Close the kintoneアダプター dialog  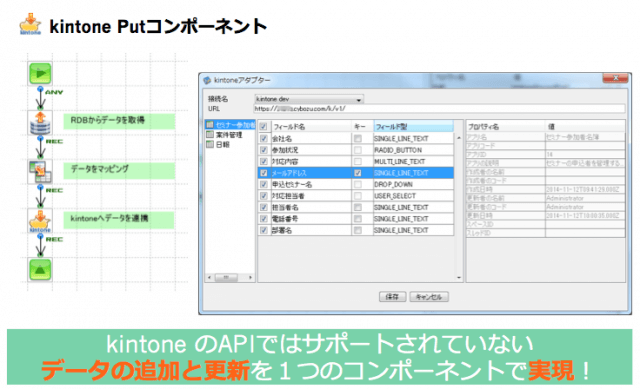[x=615, y=78]
